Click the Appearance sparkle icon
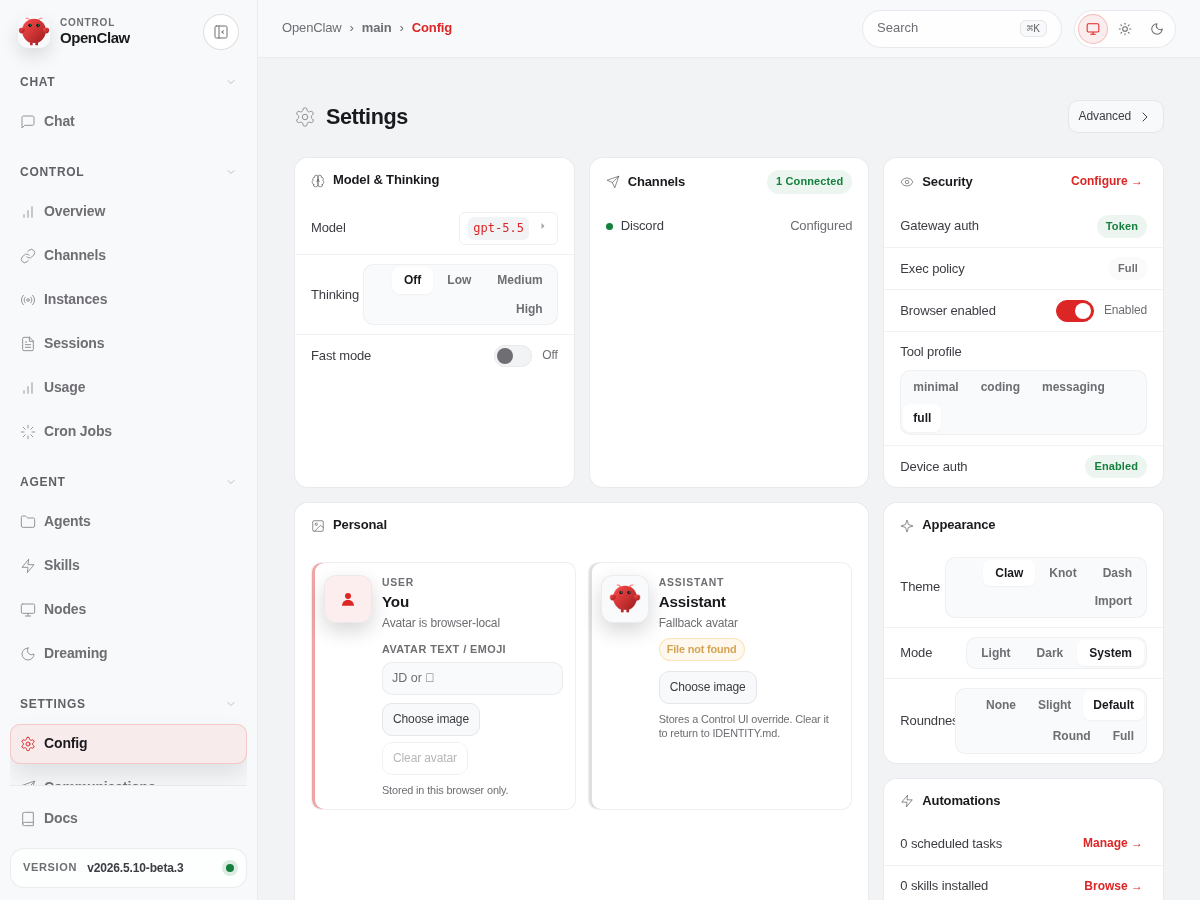The height and width of the screenshot is (900, 1200). 907,526
